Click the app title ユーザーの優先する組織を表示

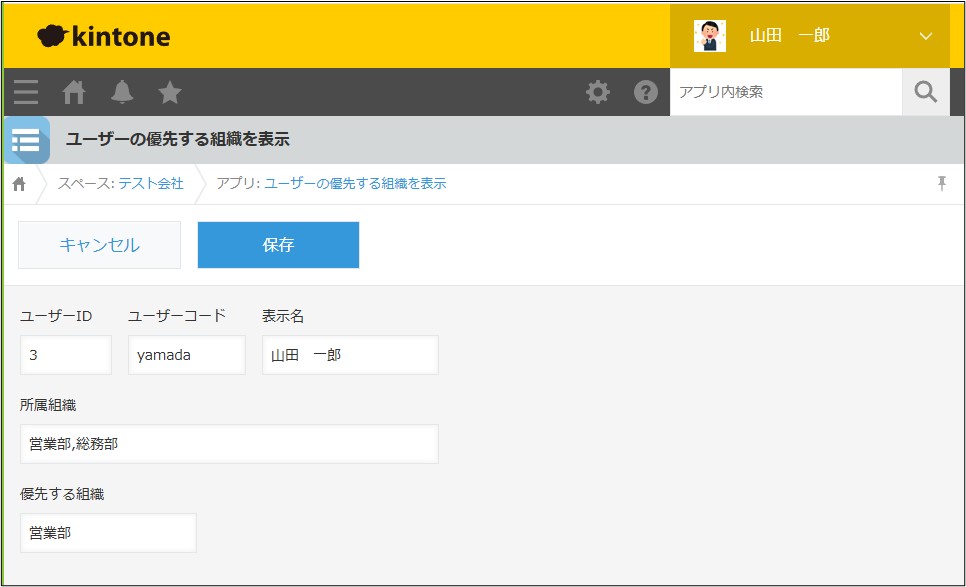tap(178, 139)
